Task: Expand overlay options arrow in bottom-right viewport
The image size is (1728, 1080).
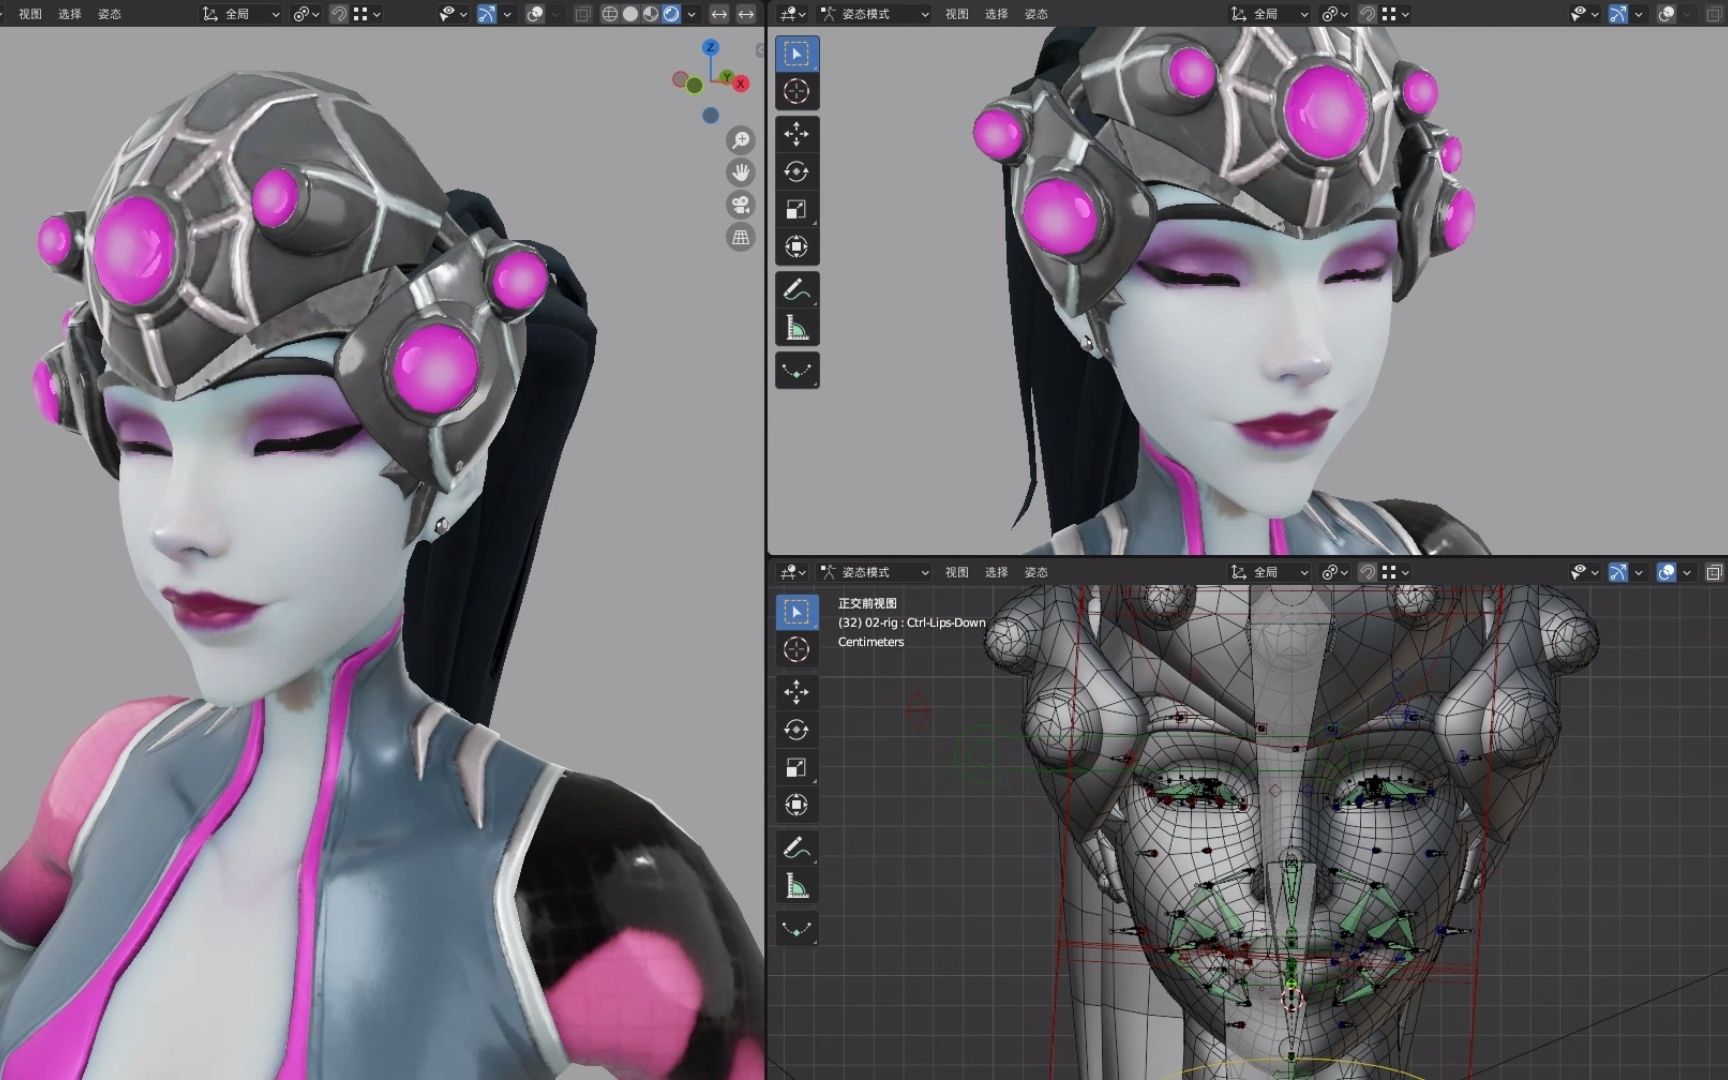Action: (x=1687, y=572)
